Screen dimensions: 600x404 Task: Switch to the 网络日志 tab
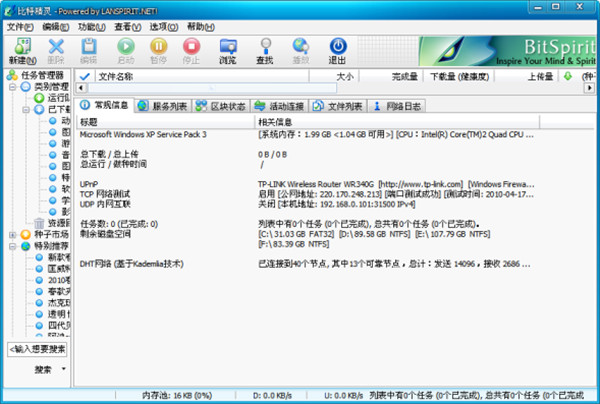point(398,105)
